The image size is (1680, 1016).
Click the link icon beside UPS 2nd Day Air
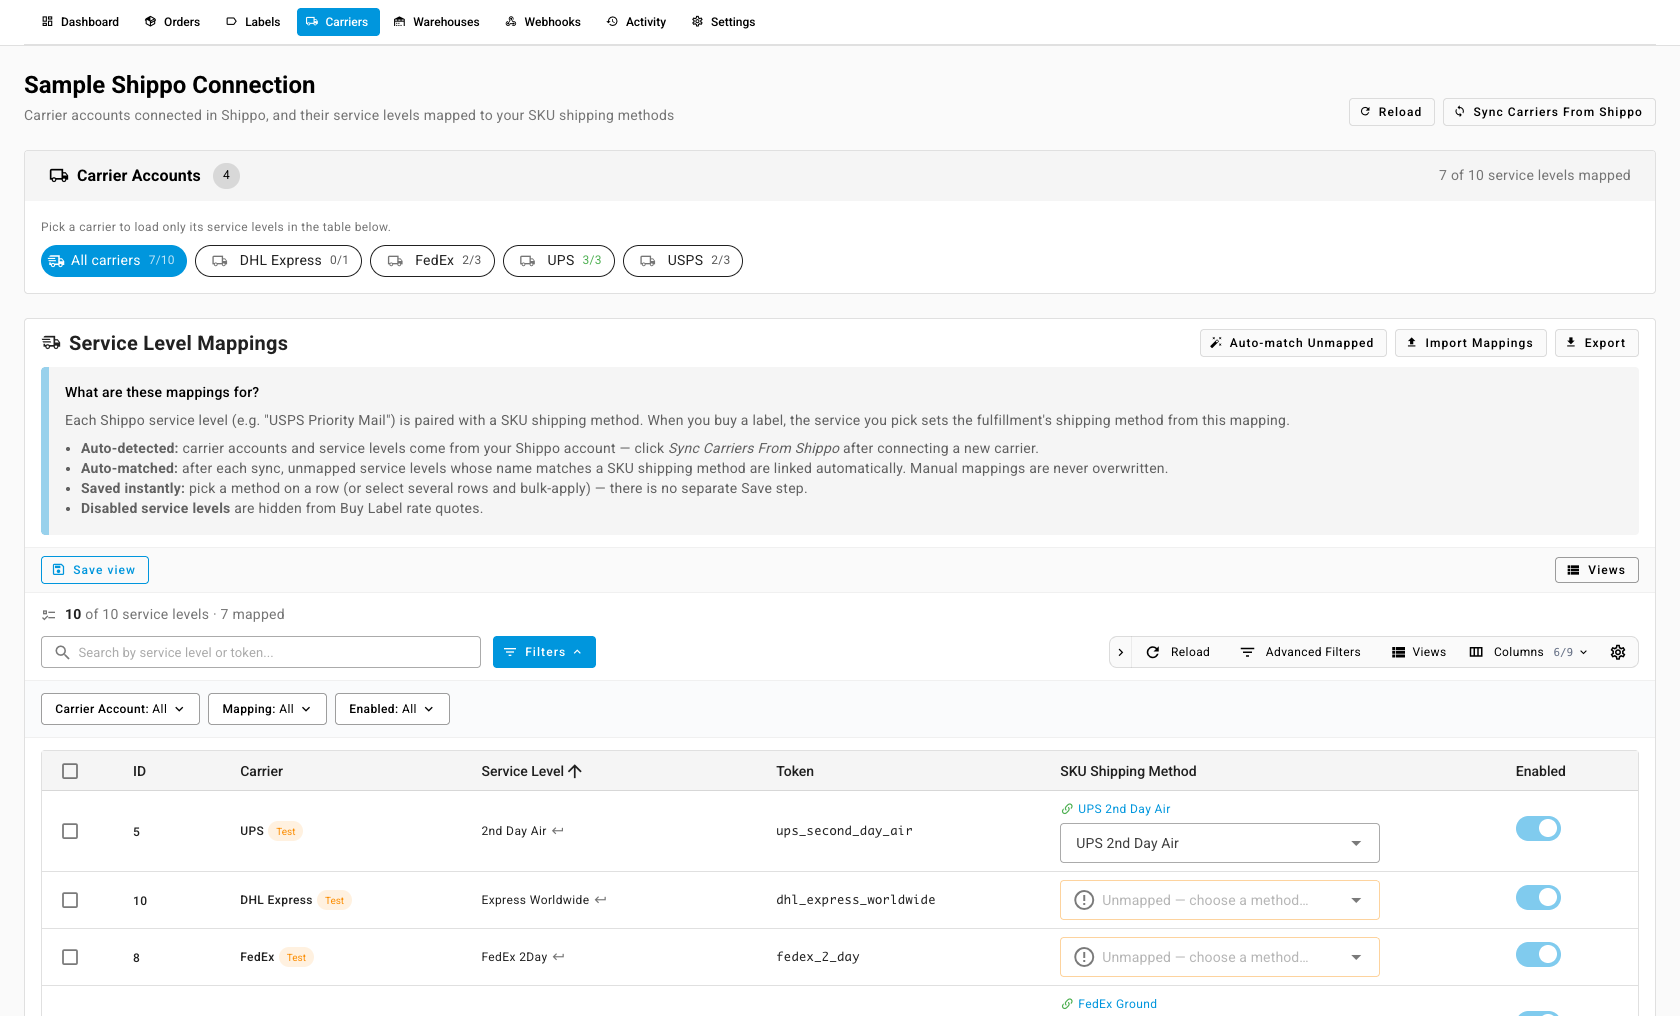click(1067, 809)
